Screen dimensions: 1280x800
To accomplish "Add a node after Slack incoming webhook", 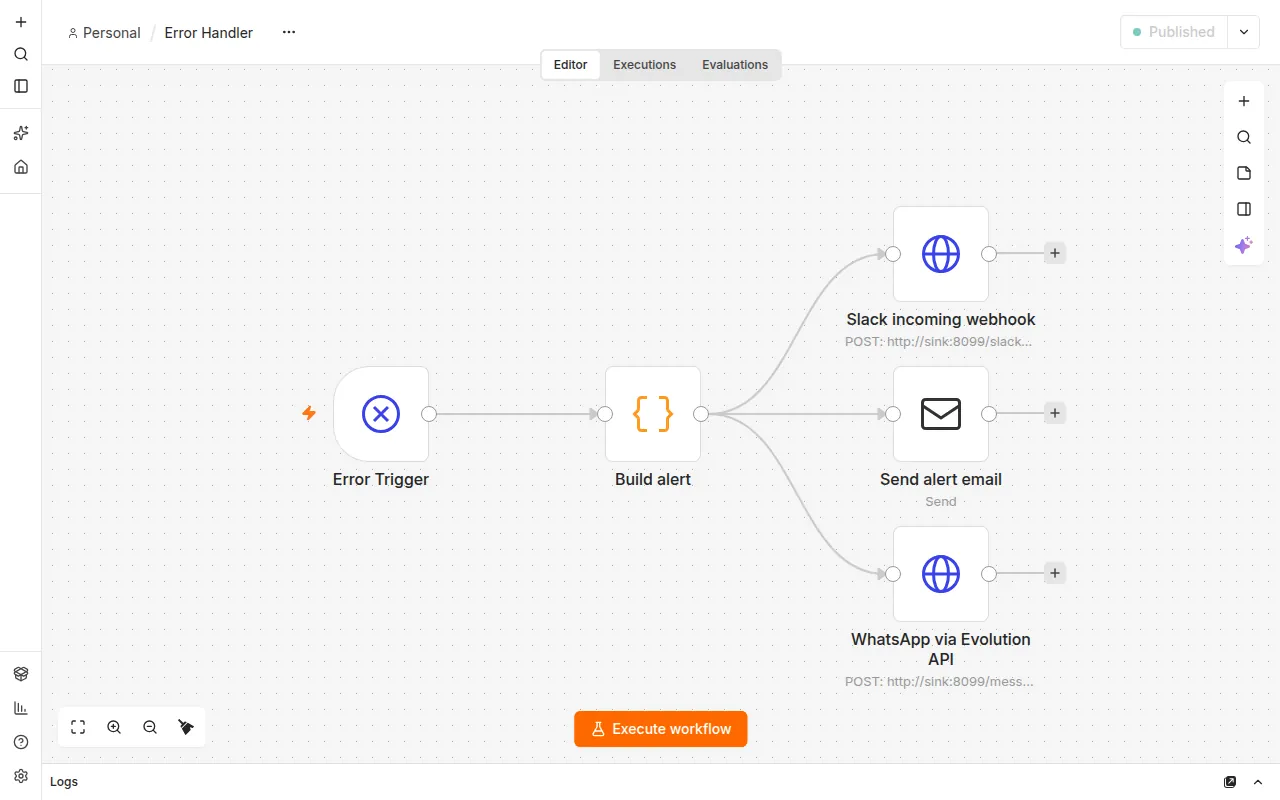I will tap(1055, 253).
